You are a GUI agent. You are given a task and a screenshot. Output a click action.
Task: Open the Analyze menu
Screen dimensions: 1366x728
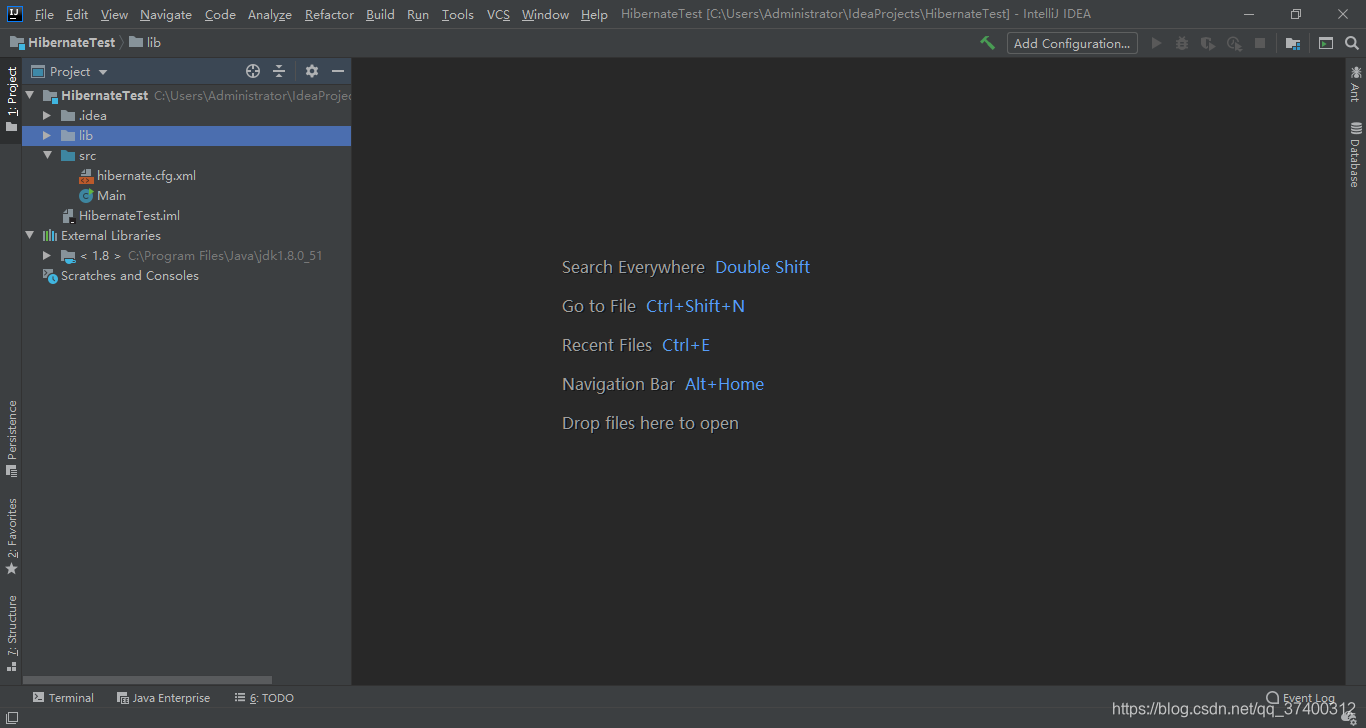(x=269, y=14)
